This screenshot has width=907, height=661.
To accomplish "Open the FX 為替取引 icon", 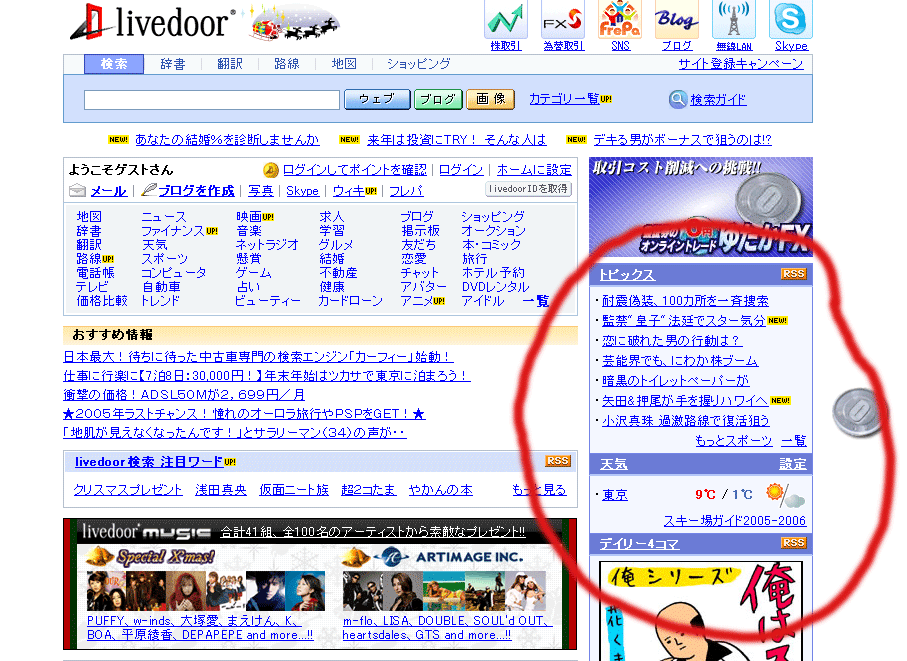I will pyautogui.click(x=563, y=20).
